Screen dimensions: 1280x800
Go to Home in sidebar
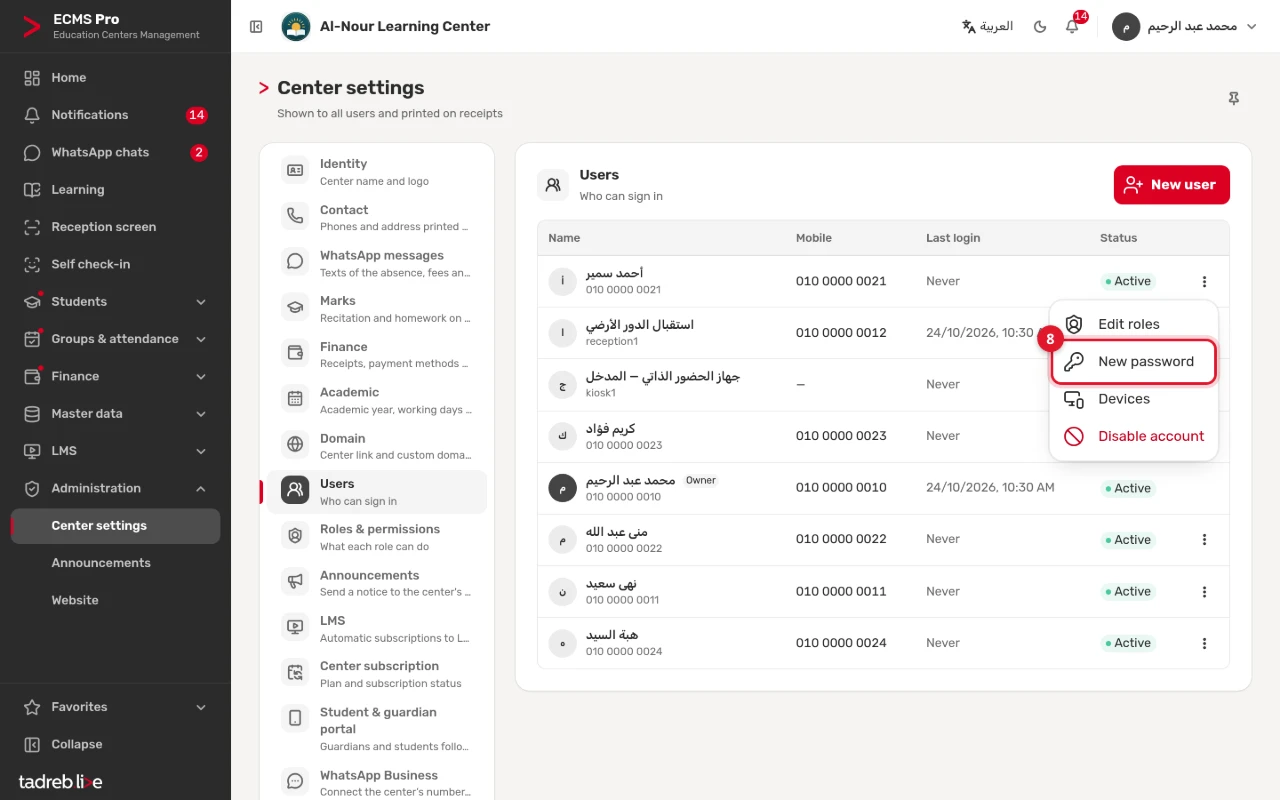(x=115, y=77)
